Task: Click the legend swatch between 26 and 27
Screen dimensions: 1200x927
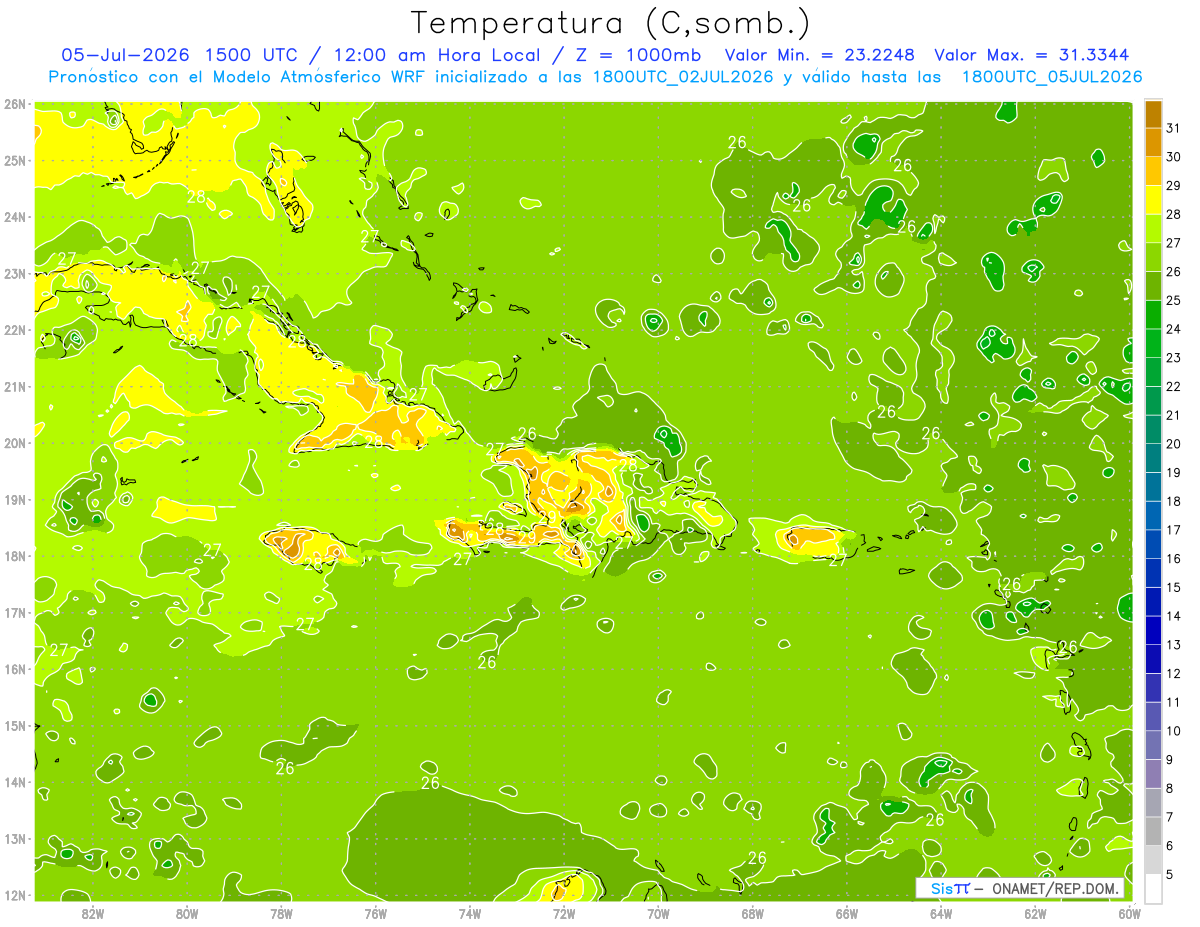Action: coord(1153,258)
